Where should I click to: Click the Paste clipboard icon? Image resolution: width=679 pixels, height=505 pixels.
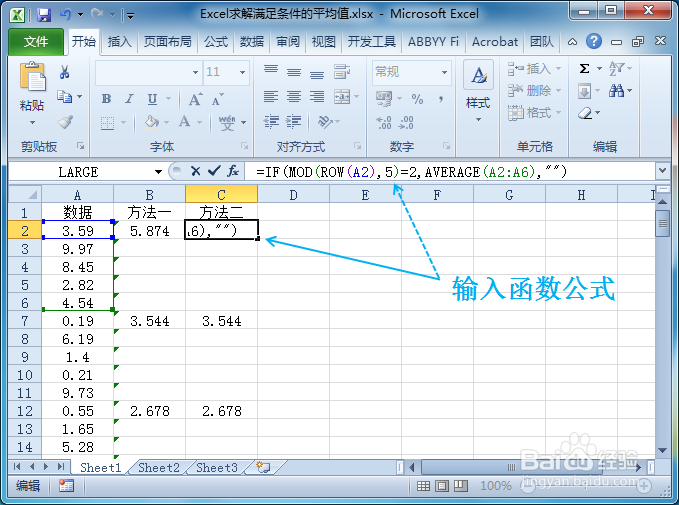(32, 77)
